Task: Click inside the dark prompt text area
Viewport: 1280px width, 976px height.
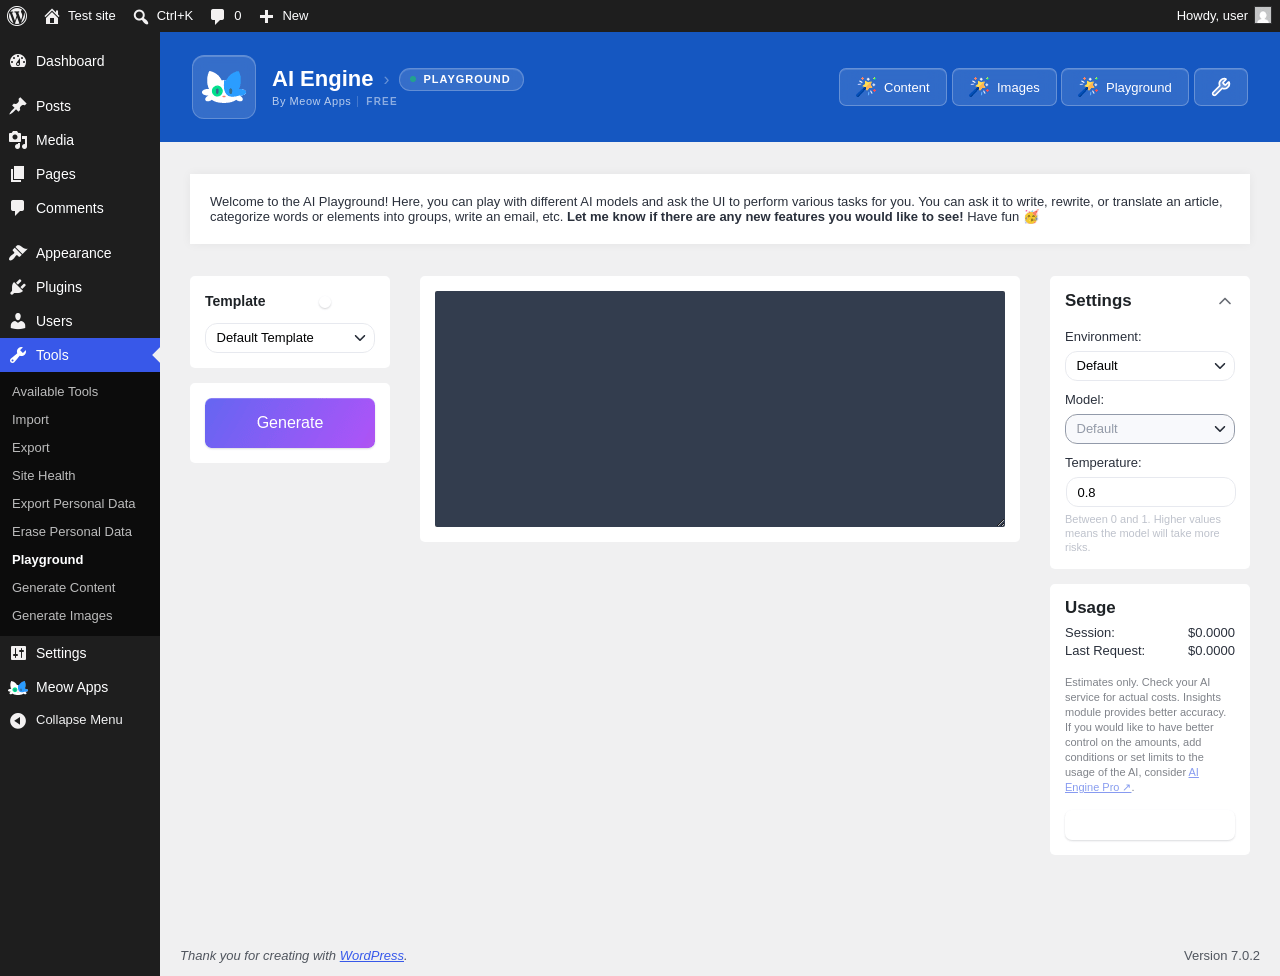Action: coord(720,409)
